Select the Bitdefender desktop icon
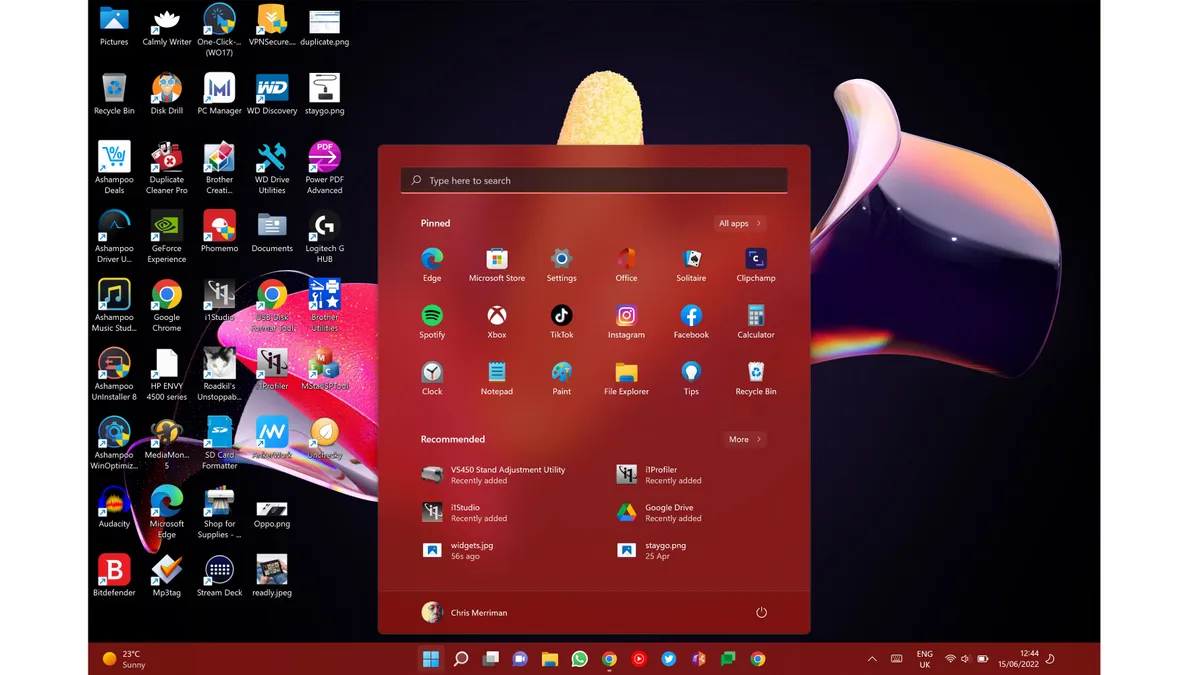The height and width of the screenshot is (675, 1200). pos(114,576)
